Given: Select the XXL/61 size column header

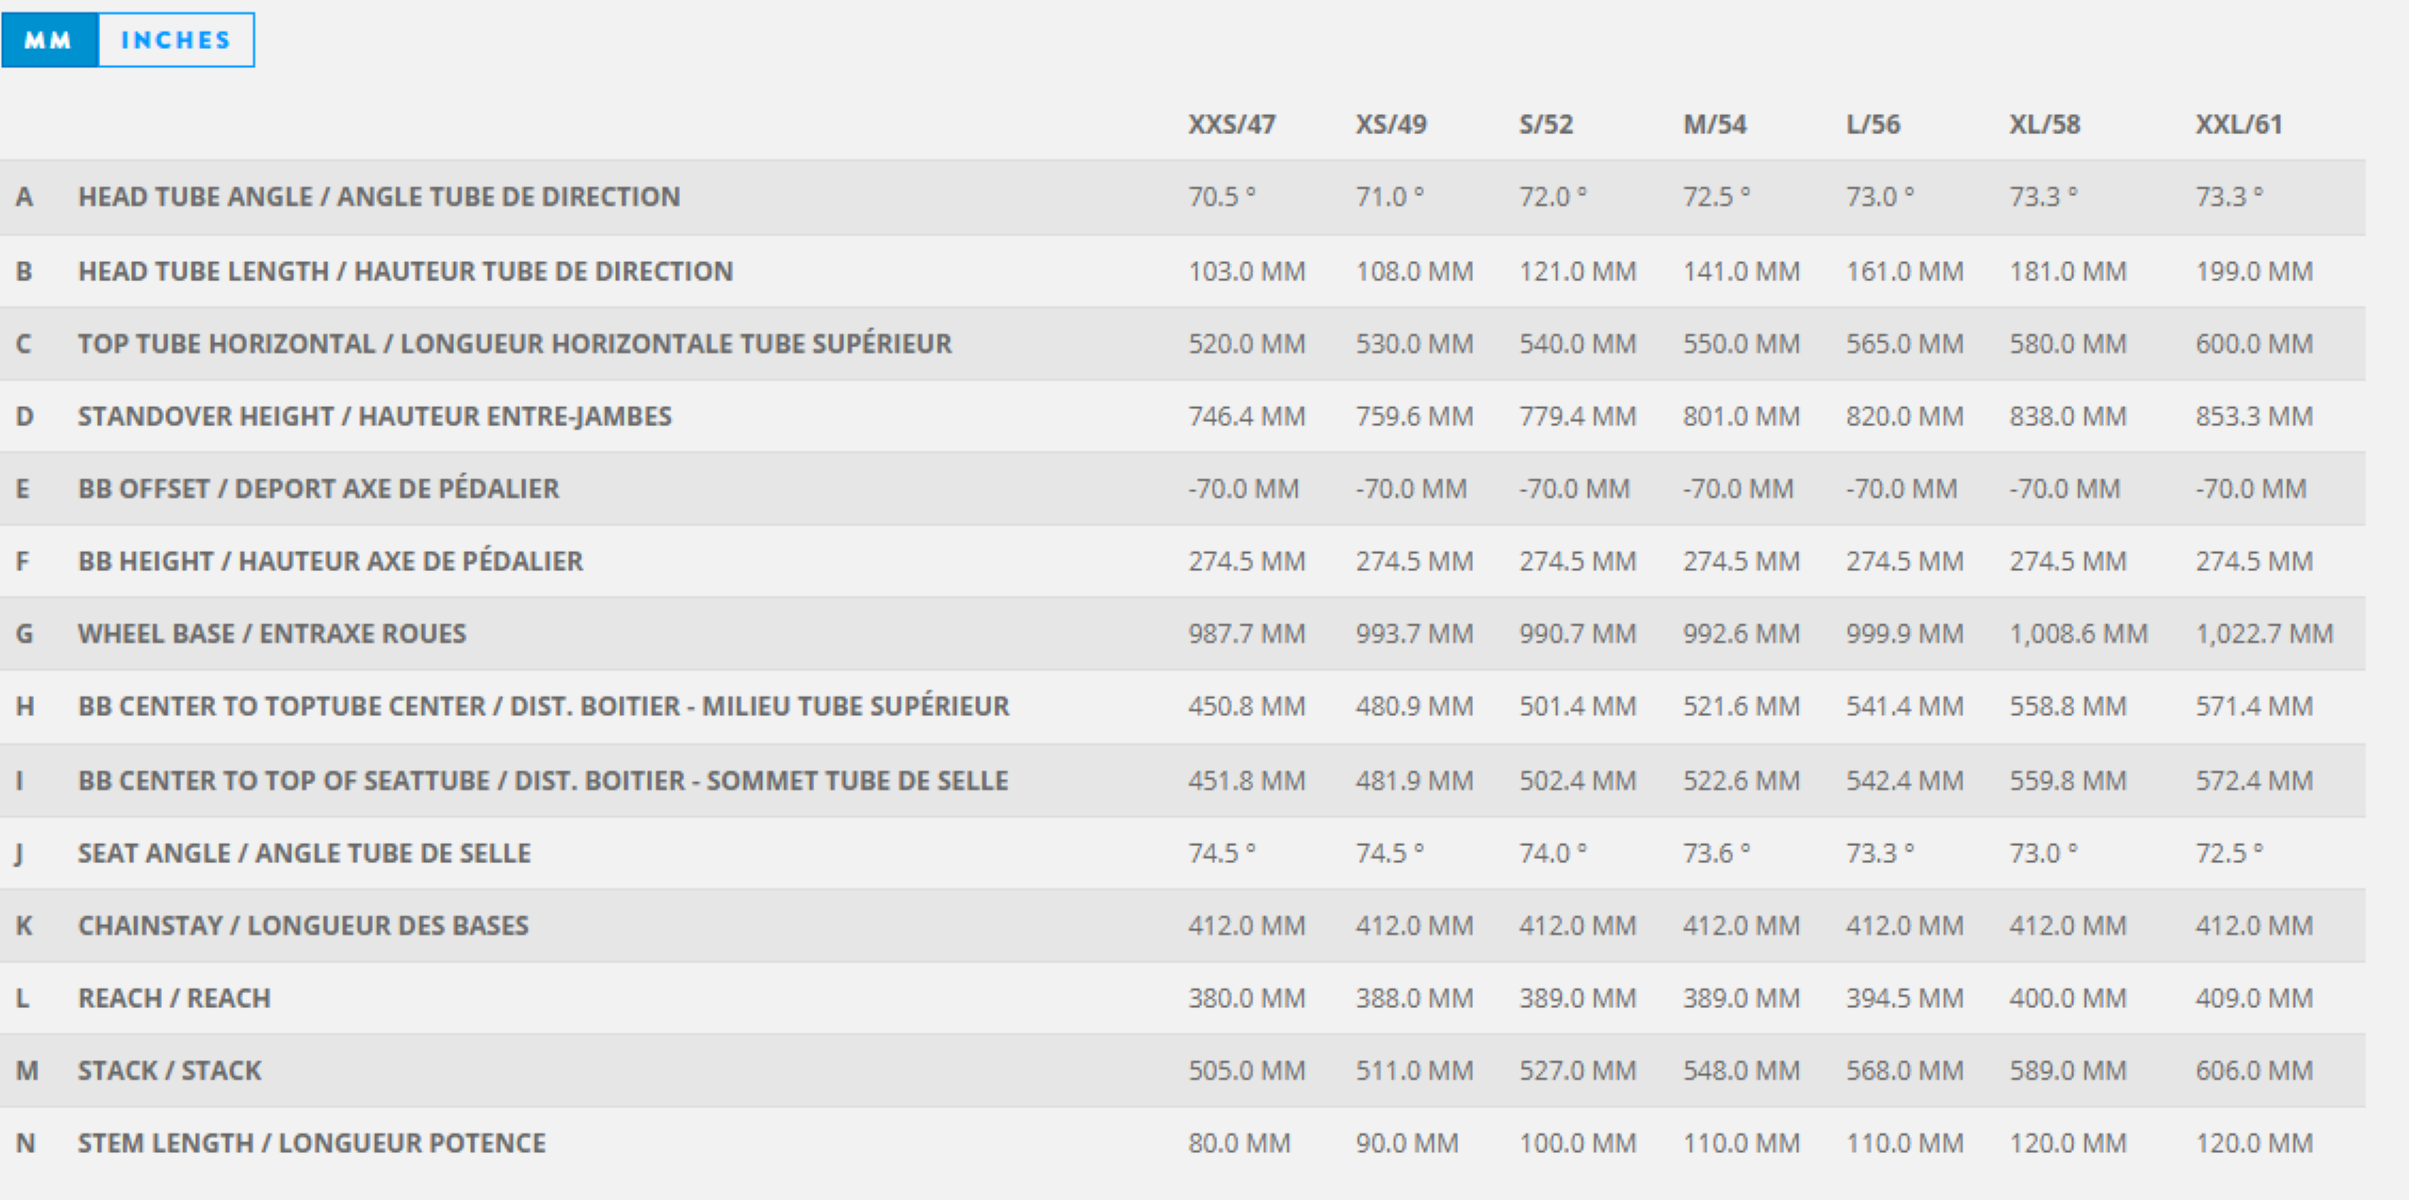Looking at the screenshot, I should [2238, 125].
